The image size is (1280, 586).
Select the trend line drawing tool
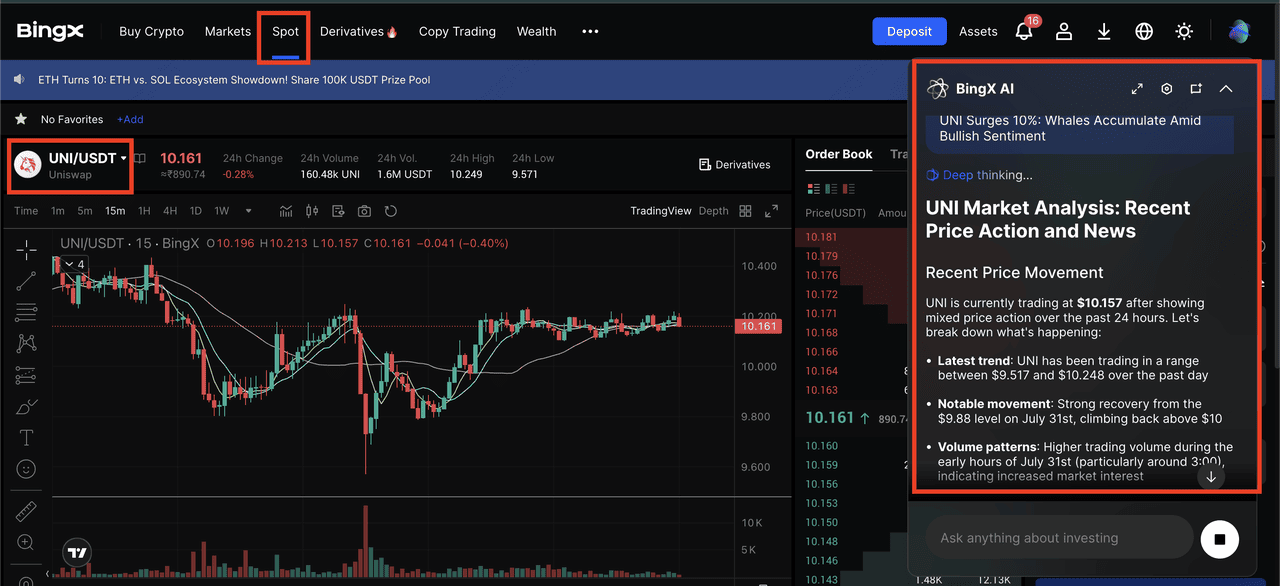pyautogui.click(x=26, y=281)
